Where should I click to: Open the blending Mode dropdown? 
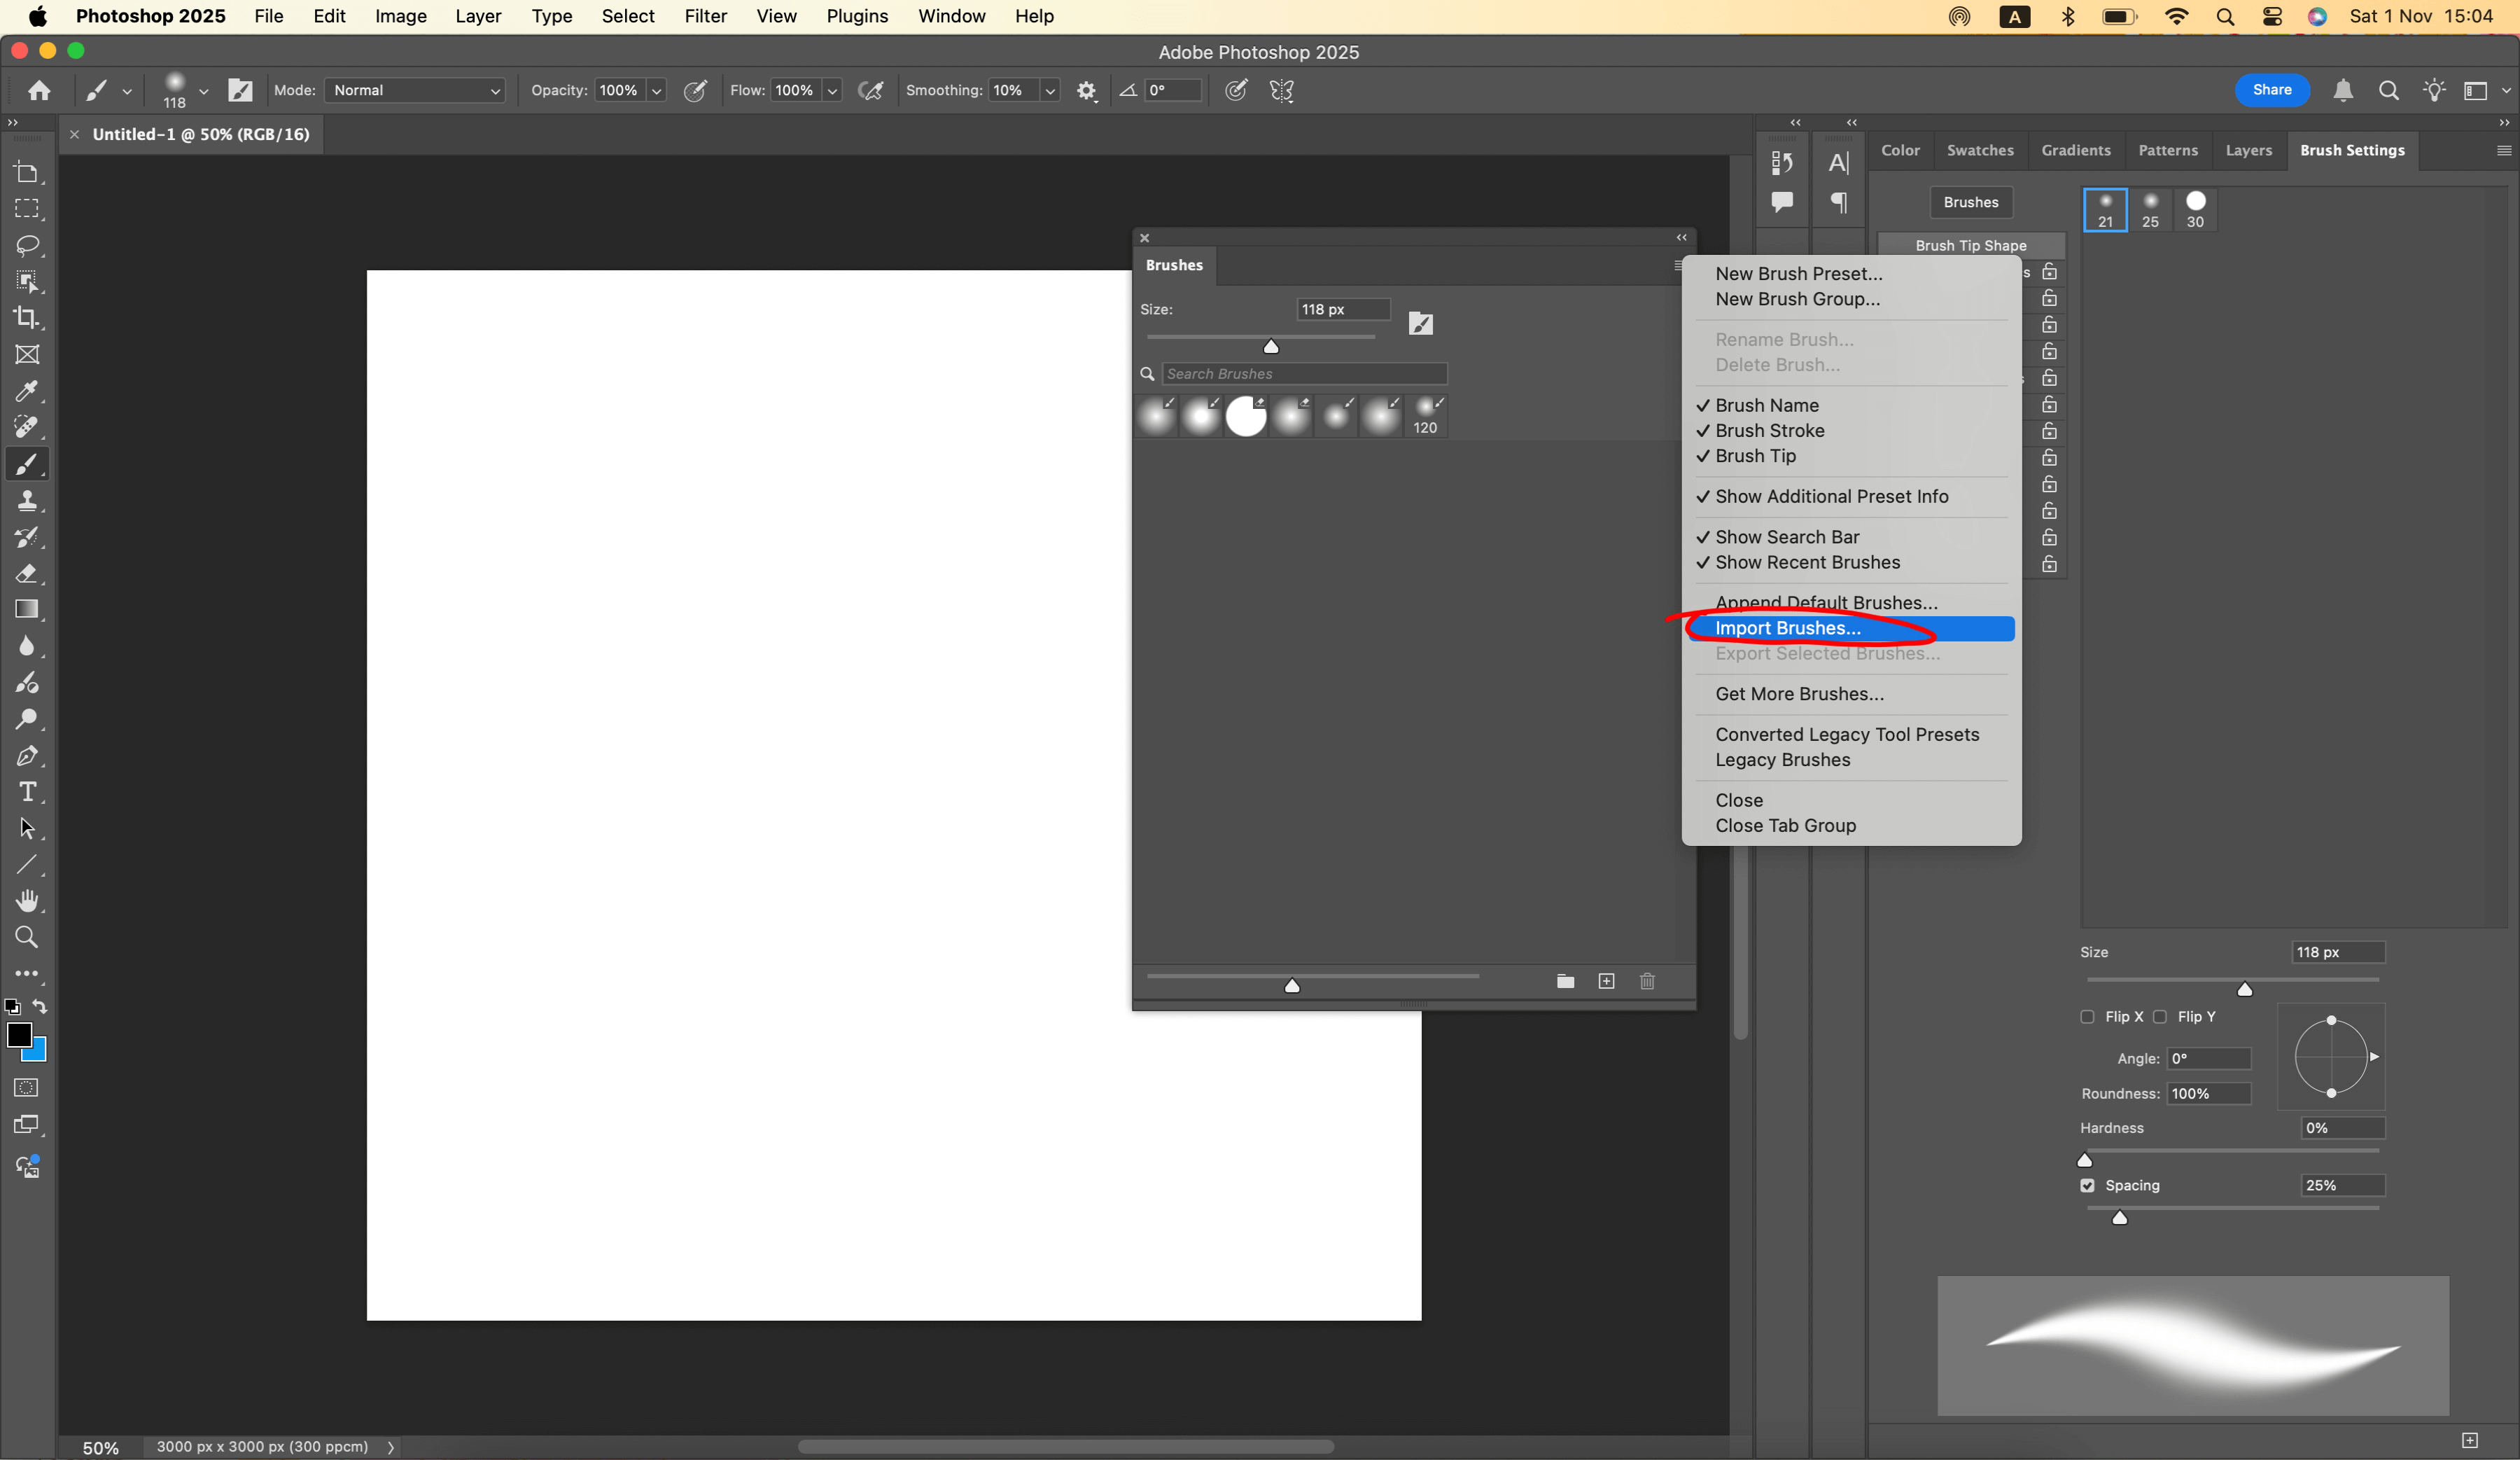click(414, 91)
